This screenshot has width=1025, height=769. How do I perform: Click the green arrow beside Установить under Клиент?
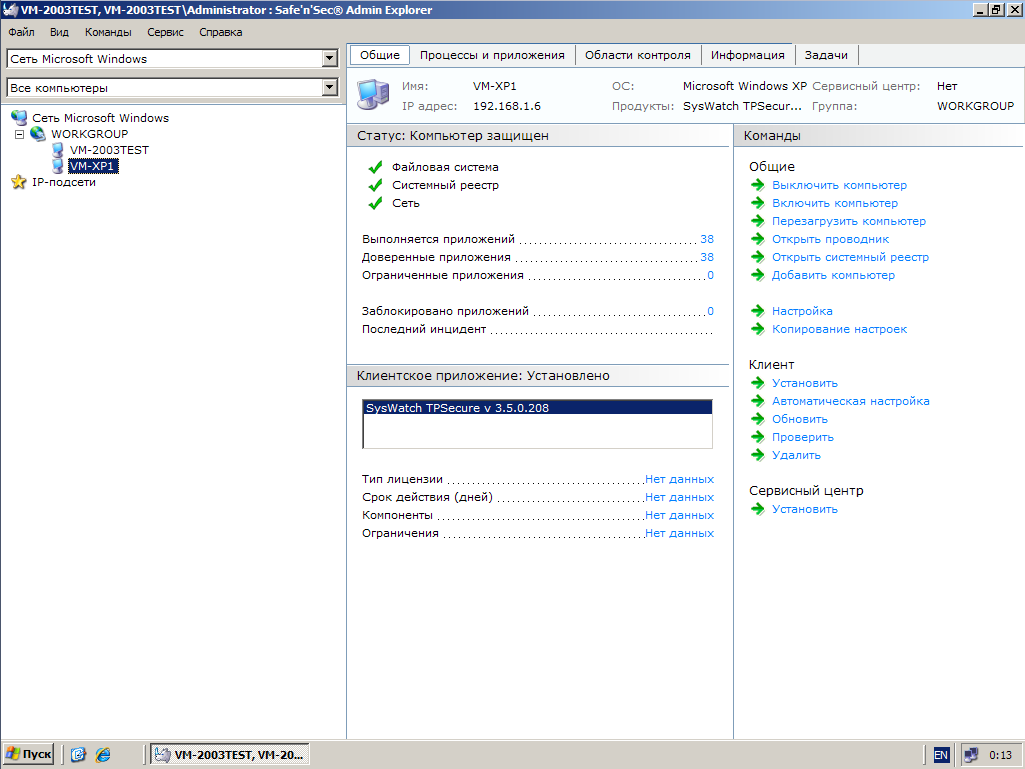pyautogui.click(x=758, y=383)
